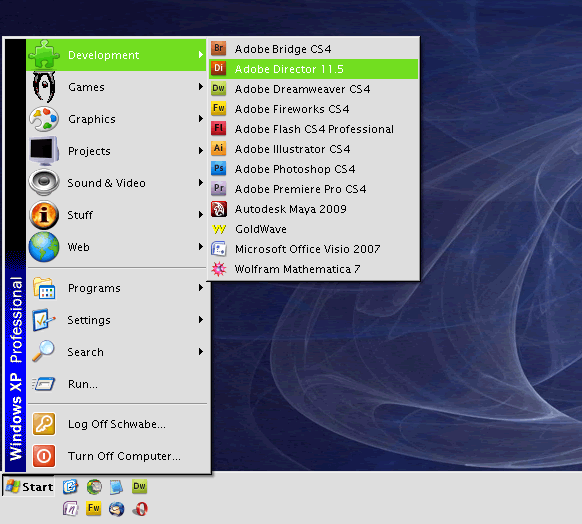Click the Microsoft Office Visio 2007 icon
The height and width of the screenshot is (524, 582).
point(219,249)
